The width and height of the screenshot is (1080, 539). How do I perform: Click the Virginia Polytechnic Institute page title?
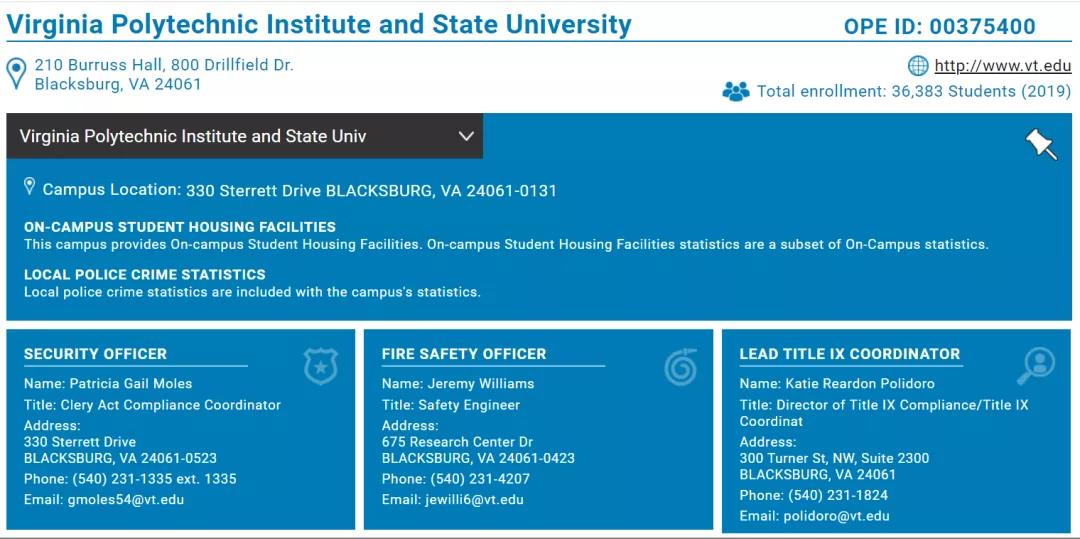click(x=319, y=25)
